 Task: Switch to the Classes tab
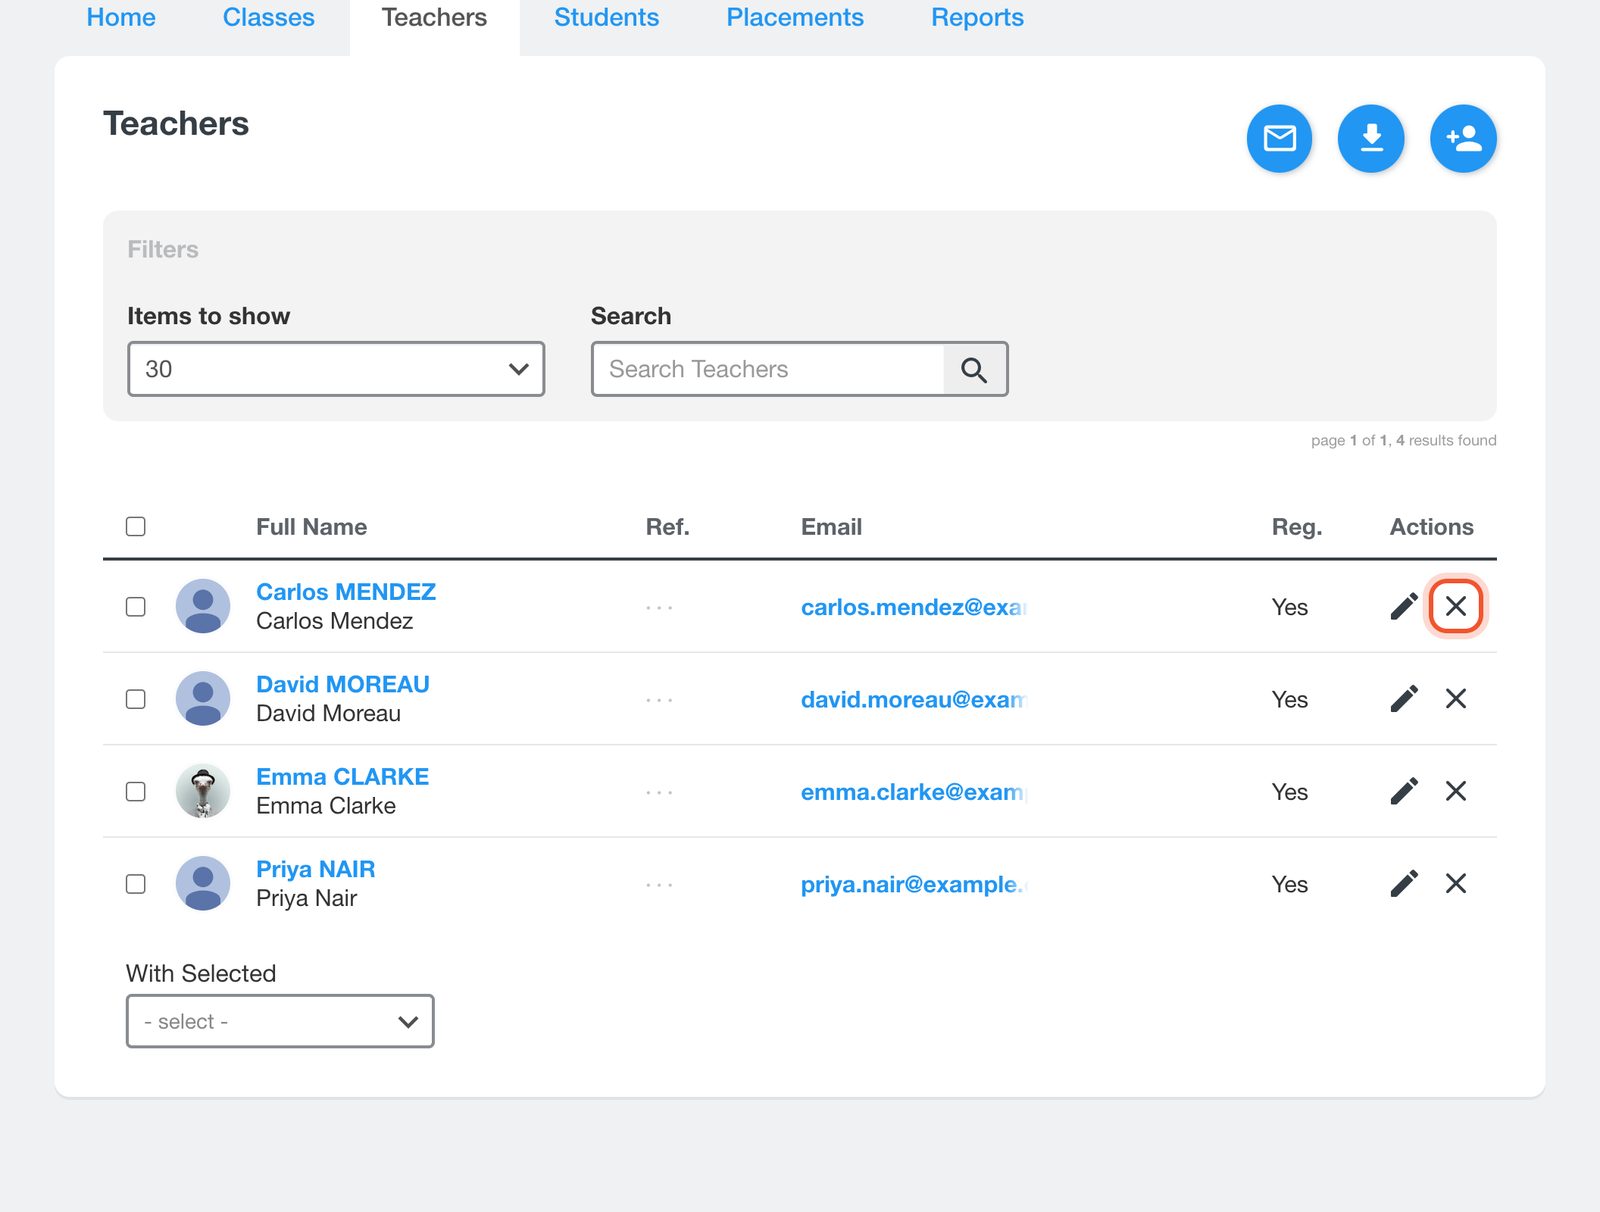pyautogui.click(x=268, y=18)
